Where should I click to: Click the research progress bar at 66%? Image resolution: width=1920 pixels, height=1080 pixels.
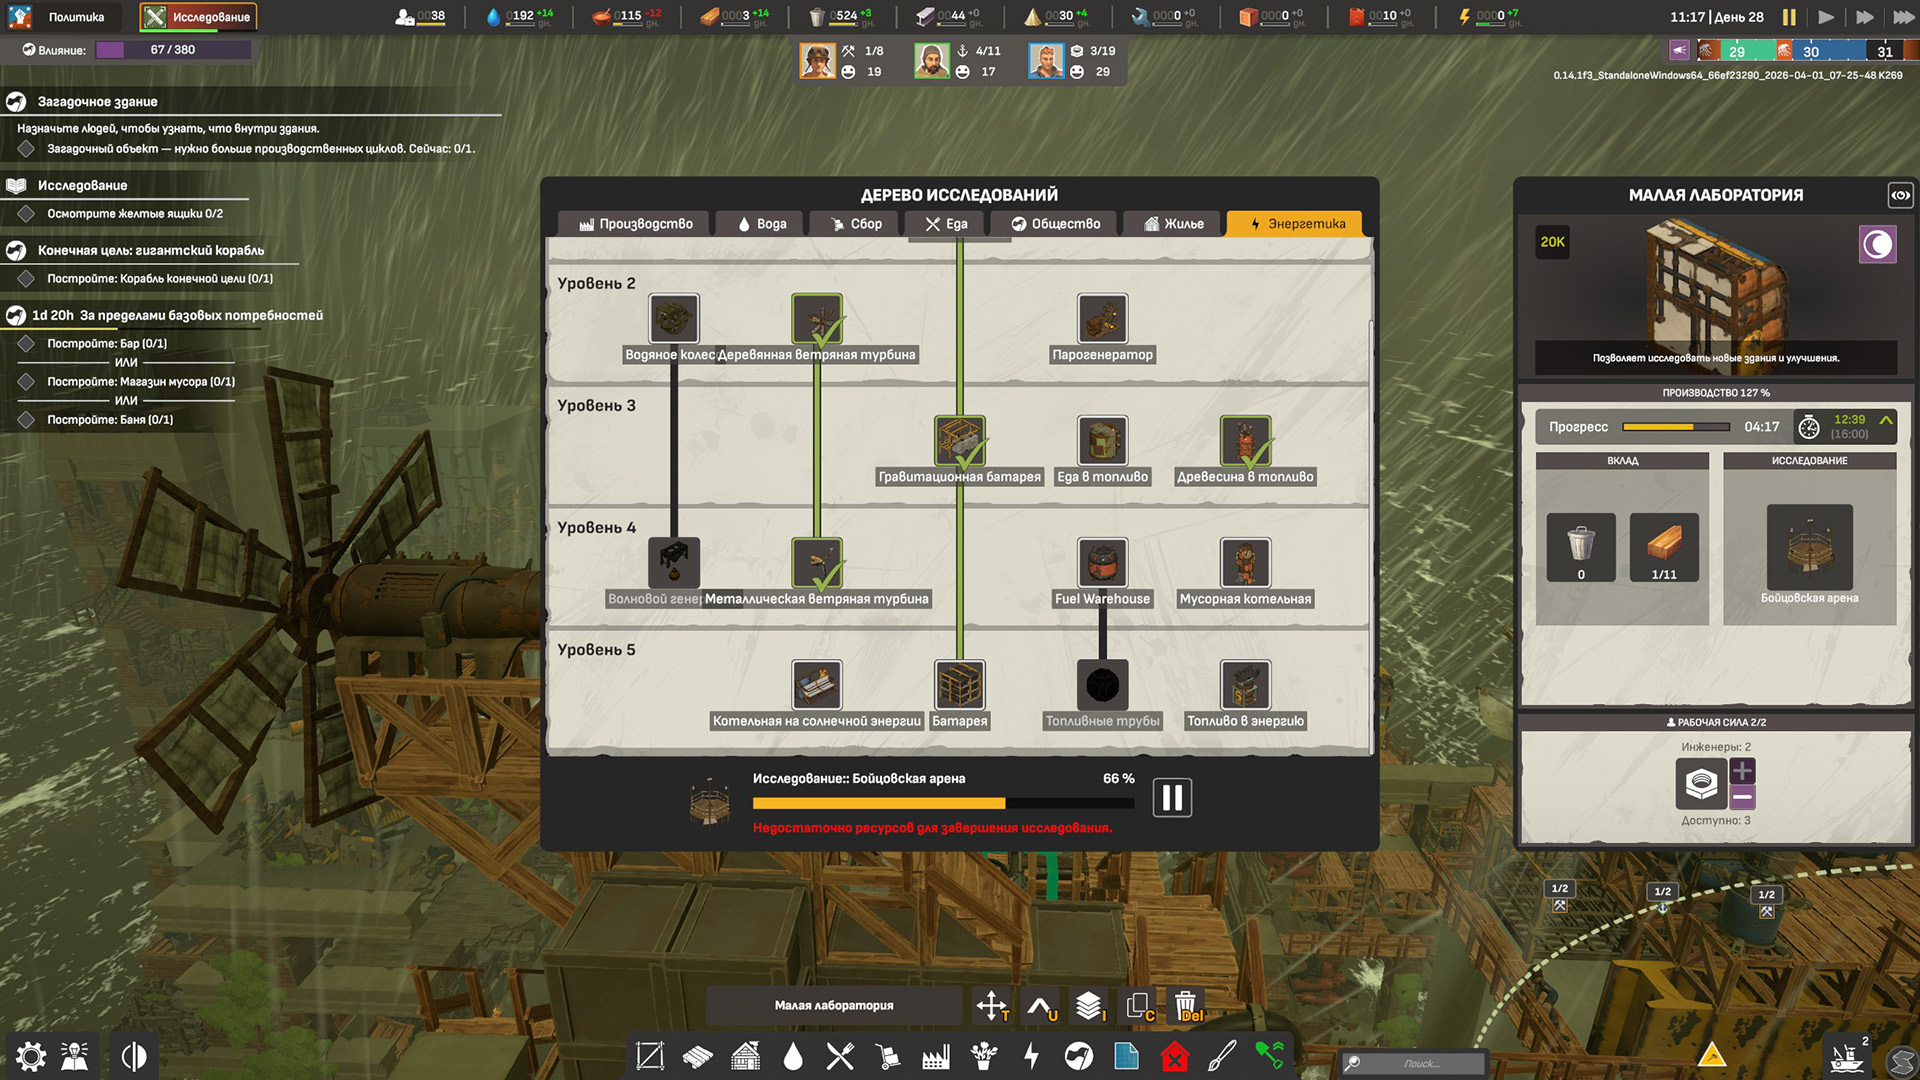coord(943,803)
